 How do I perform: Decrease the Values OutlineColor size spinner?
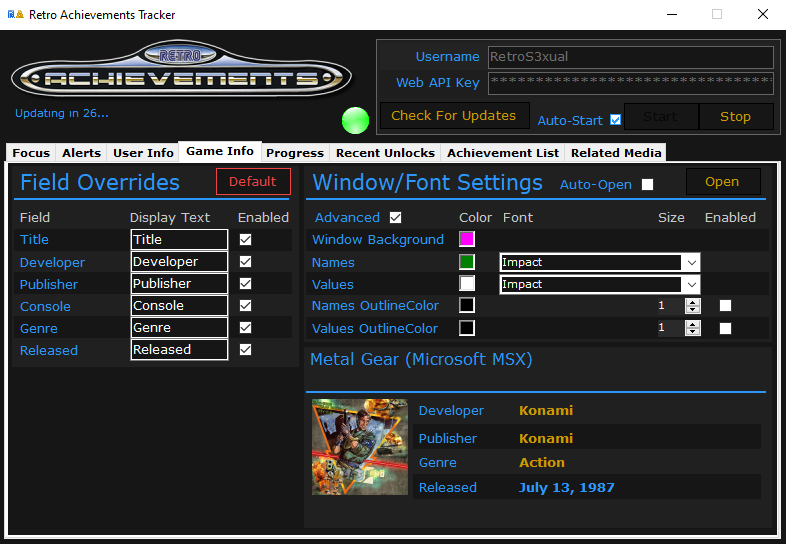pos(693,331)
